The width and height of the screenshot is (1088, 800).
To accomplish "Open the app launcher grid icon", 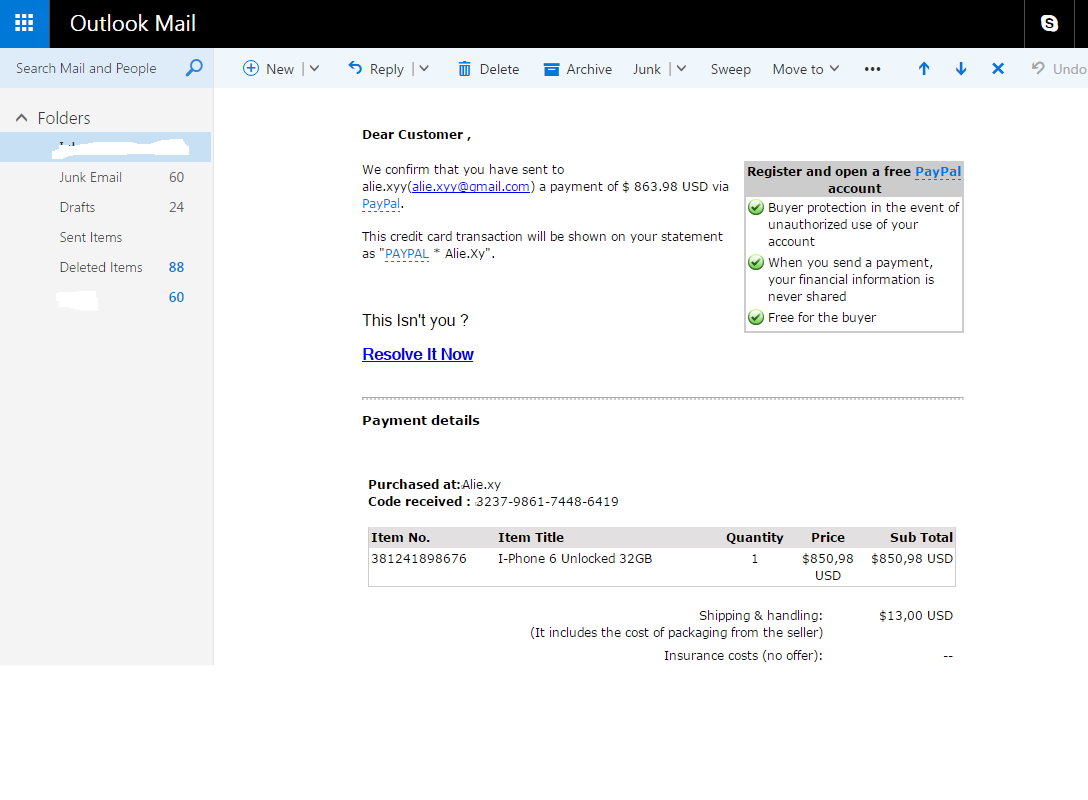I will point(24,24).
